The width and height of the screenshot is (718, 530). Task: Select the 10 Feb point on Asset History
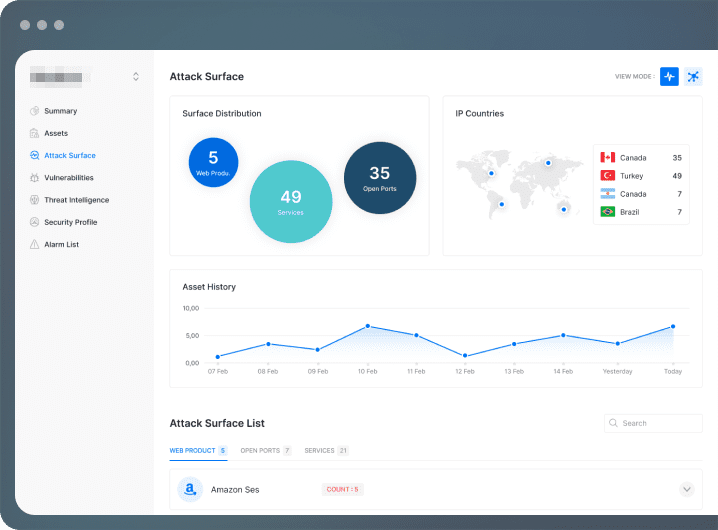point(368,326)
